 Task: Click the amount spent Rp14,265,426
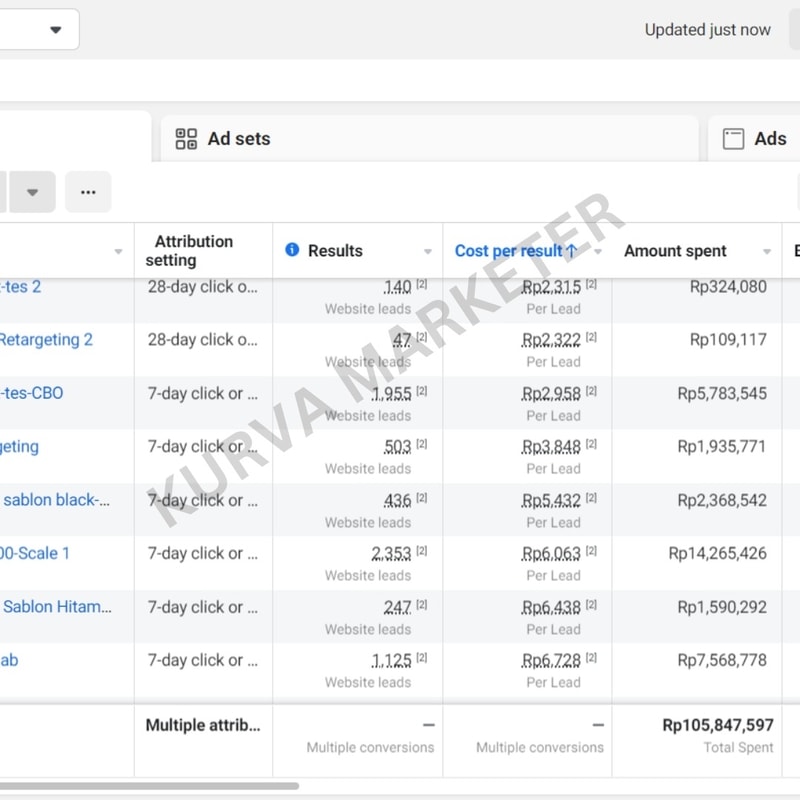click(x=717, y=553)
